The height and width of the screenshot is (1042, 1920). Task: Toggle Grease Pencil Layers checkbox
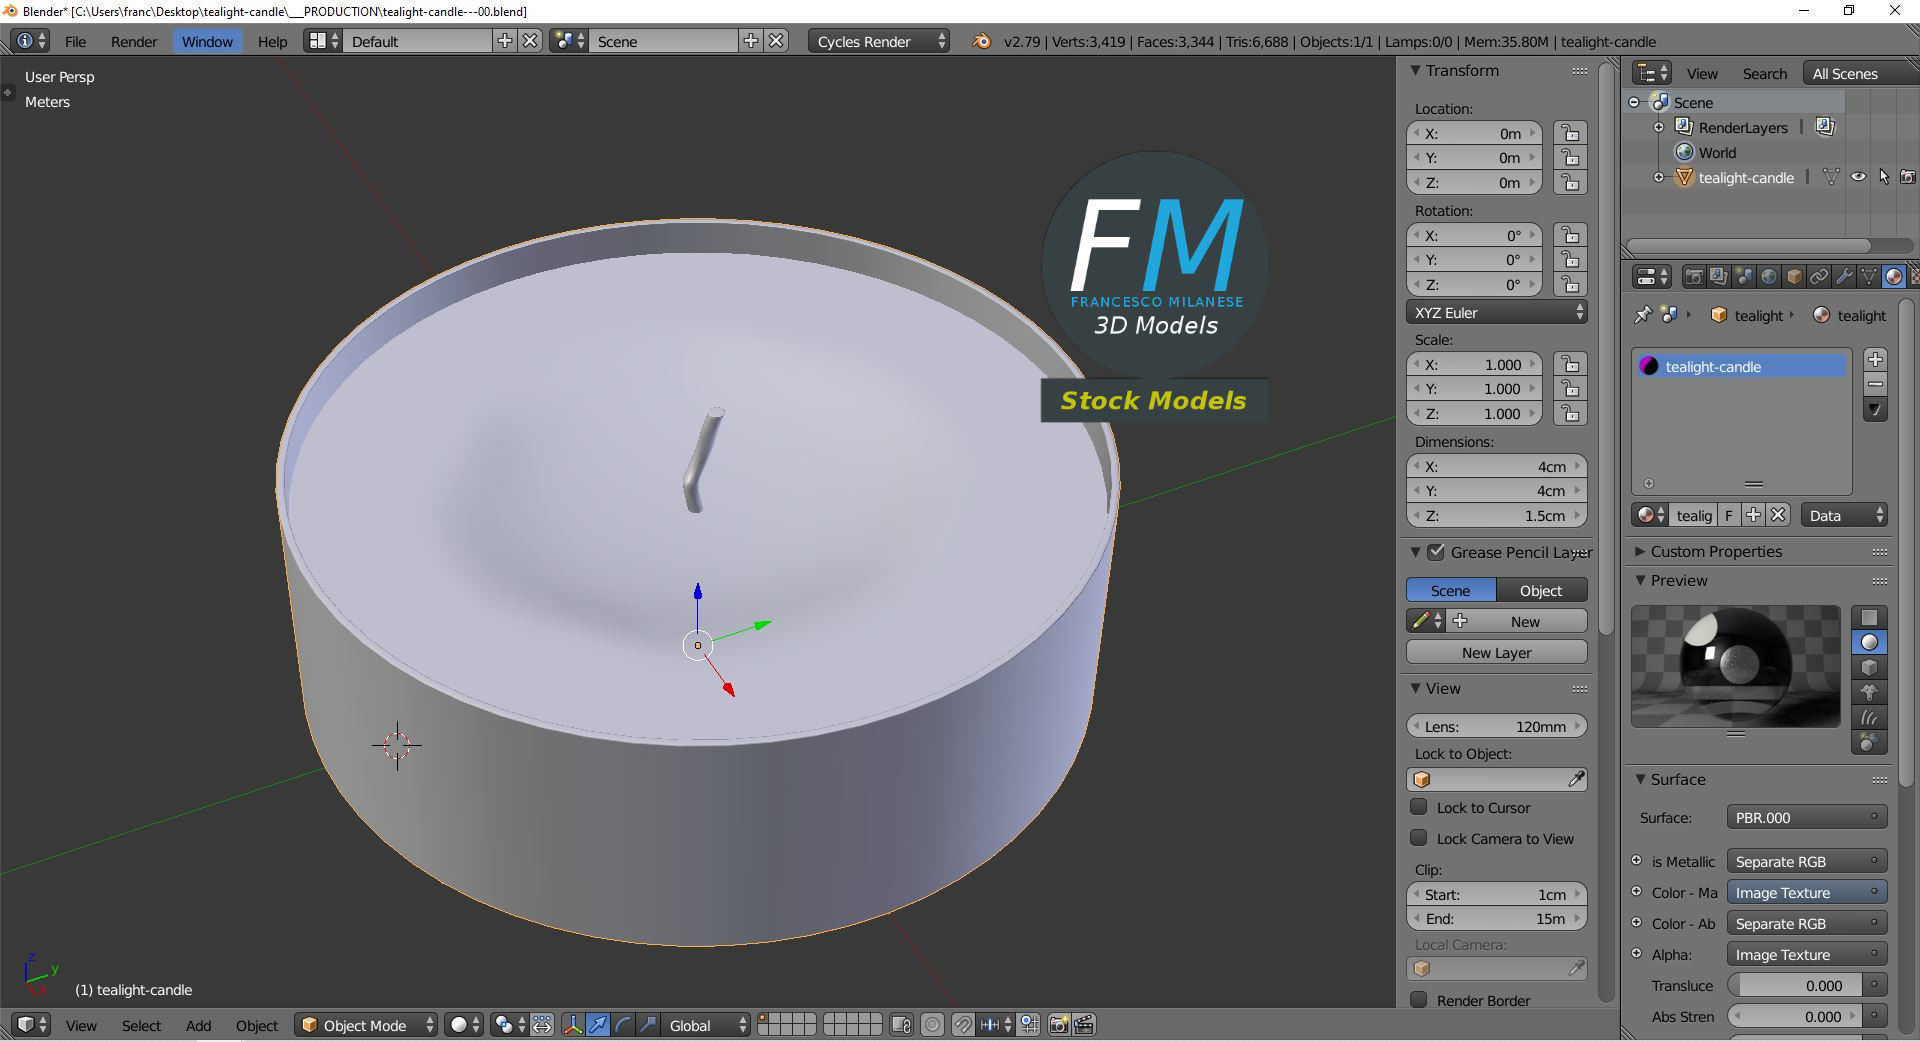[x=1436, y=552]
